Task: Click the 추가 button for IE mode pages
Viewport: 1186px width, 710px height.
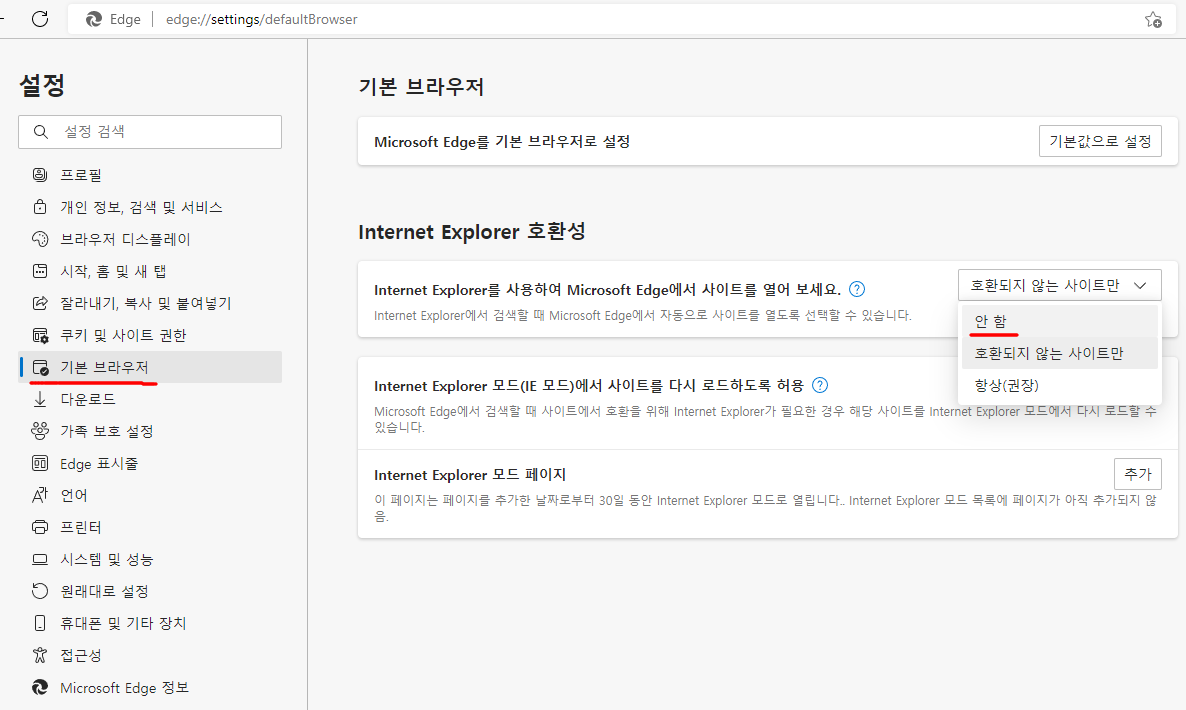Action: click(x=1138, y=474)
